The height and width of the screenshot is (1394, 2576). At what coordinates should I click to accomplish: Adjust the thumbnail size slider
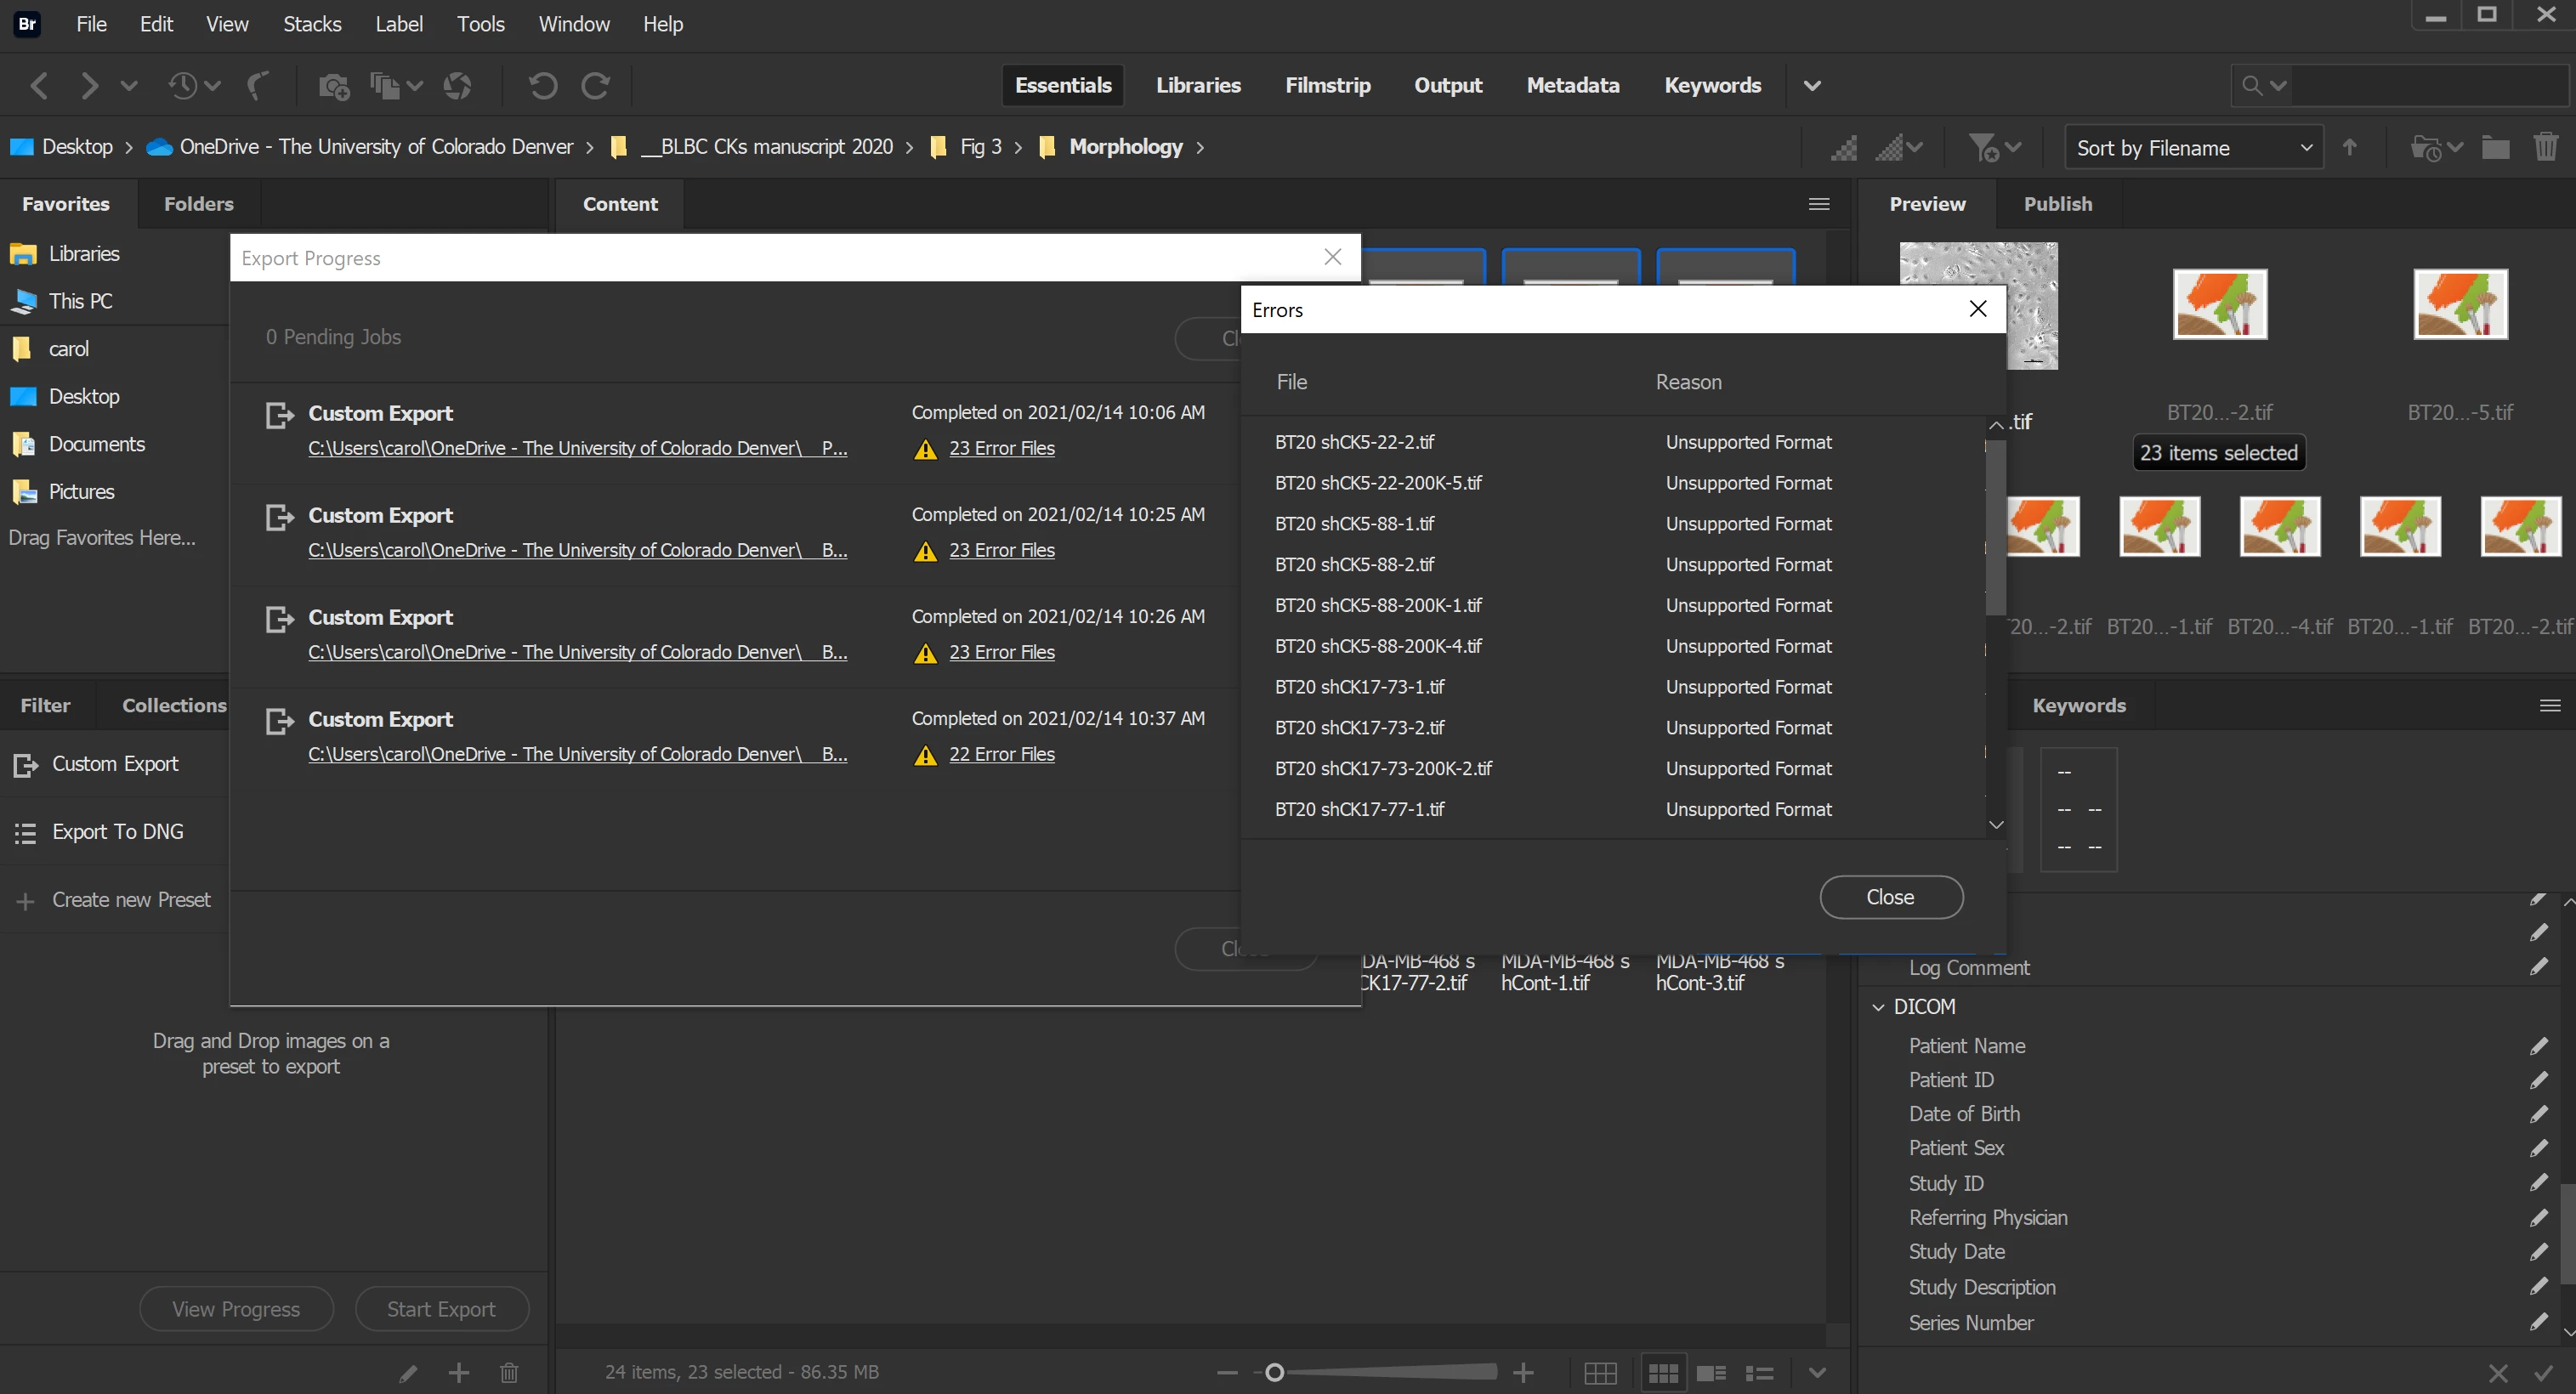coord(1274,1373)
